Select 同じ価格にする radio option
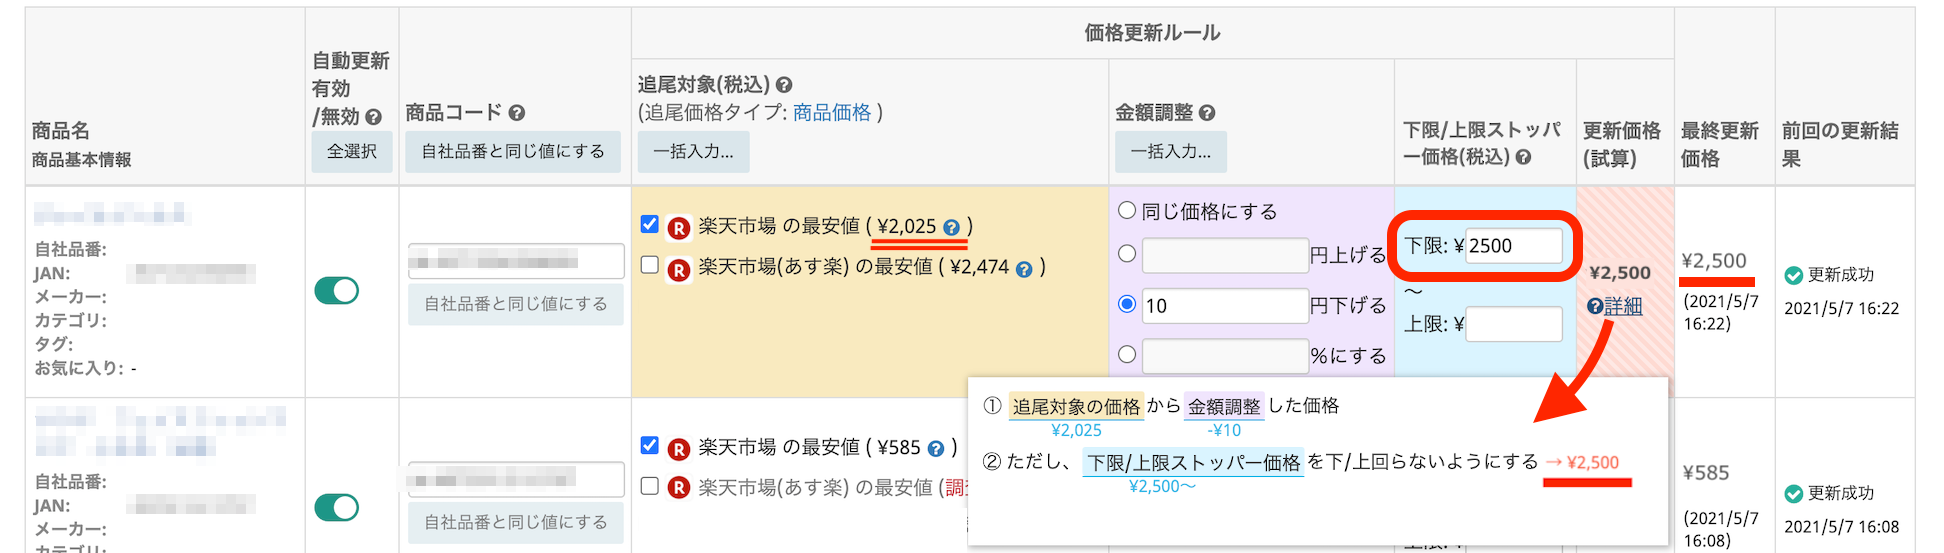The width and height of the screenshot is (1944, 553). click(x=1127, y=210)
